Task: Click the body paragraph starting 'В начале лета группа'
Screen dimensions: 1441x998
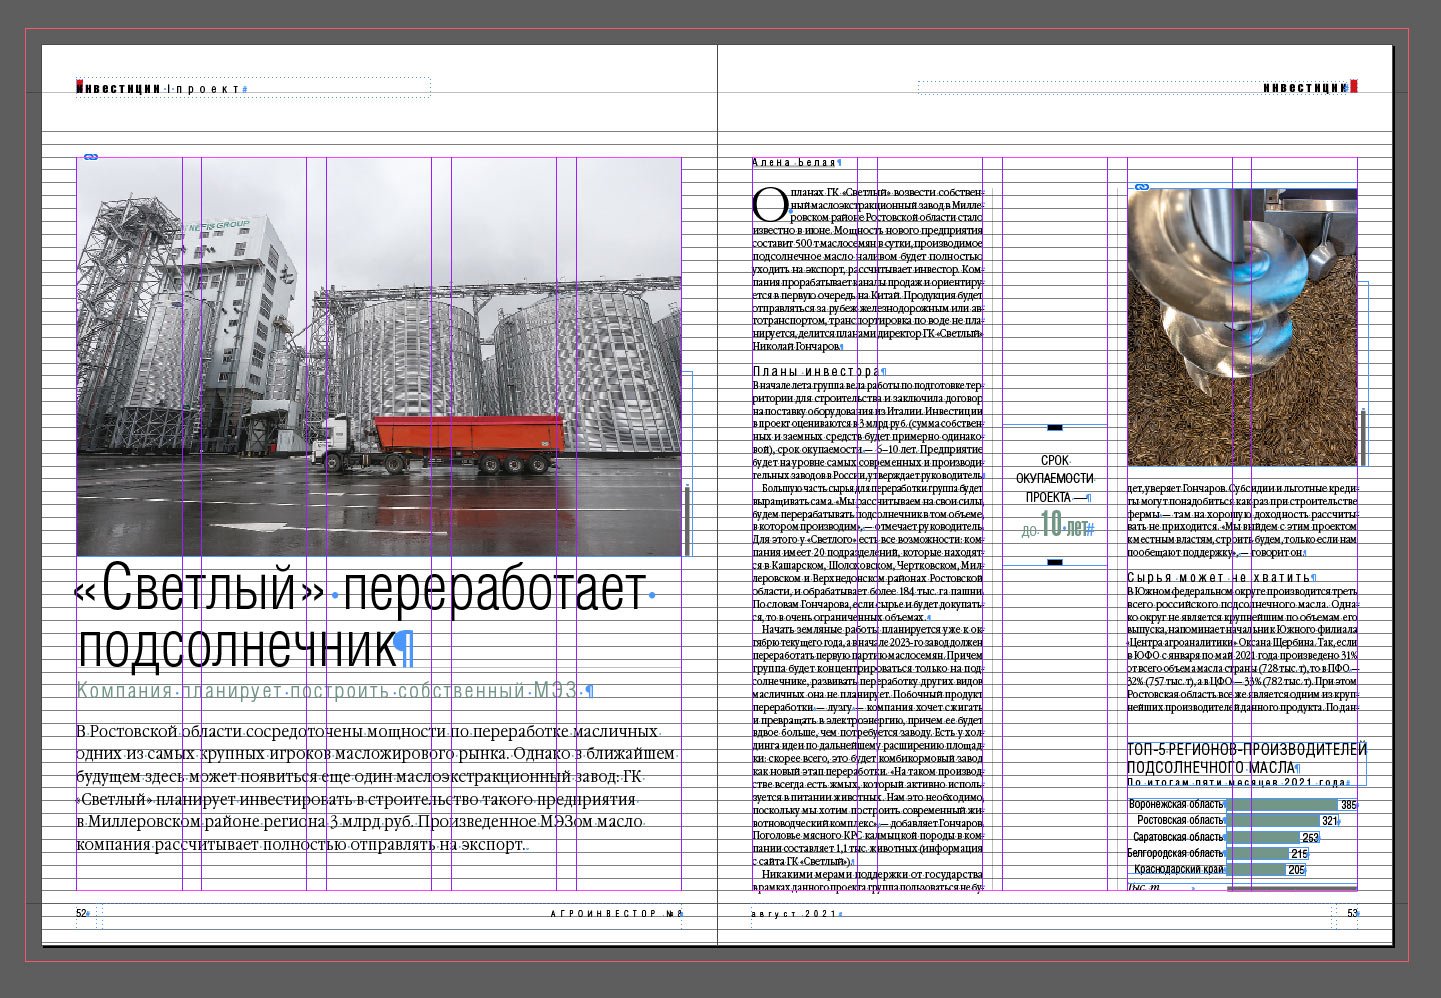Action: [868, 430]
